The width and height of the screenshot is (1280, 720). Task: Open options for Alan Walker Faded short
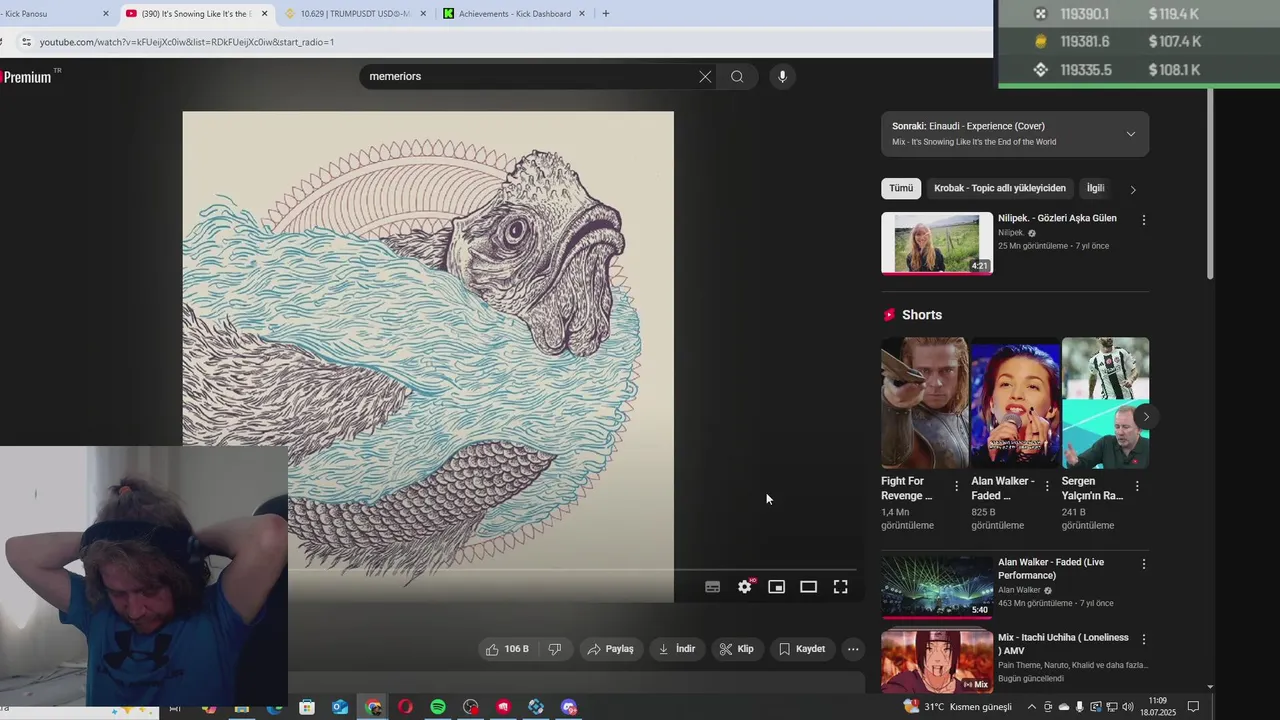click(x=1047, y=486)
